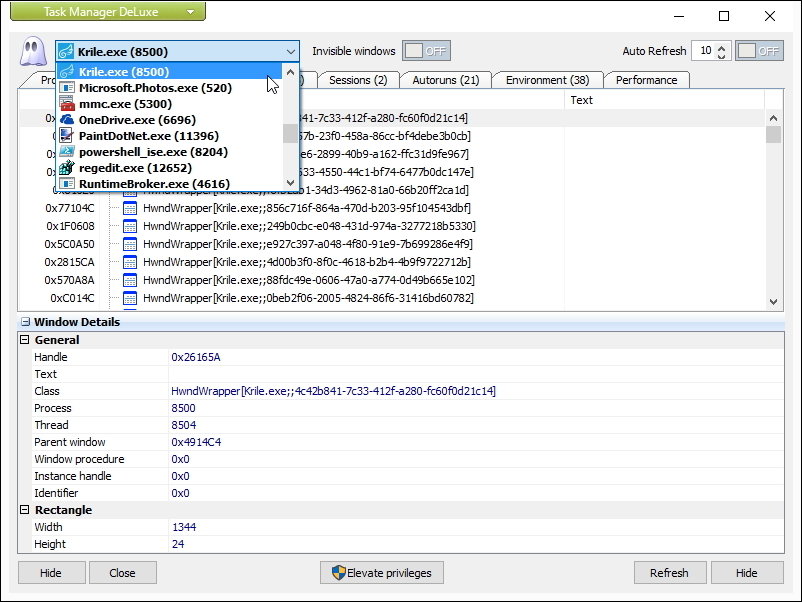The width and height of the screenshot is (802, 602).
Task: Click window icon of row 0xC014C
Action: pyautogui.click(x=130, y=298)
